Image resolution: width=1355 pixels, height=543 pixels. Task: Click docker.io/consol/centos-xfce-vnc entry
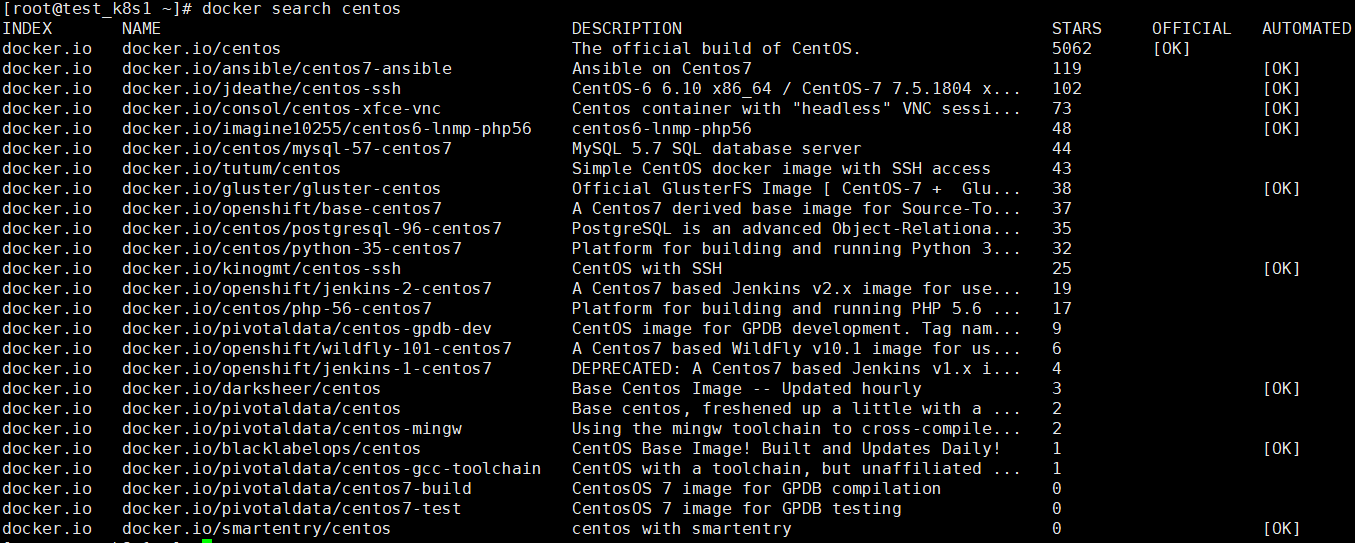(281, 109)
